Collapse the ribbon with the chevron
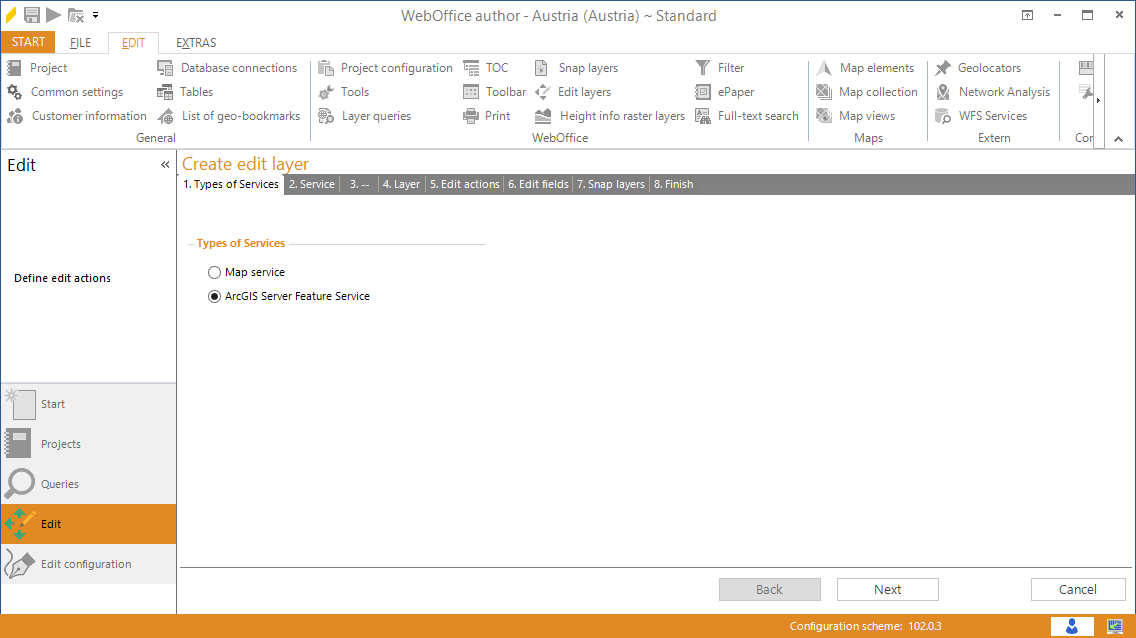 pos(1117,137)
